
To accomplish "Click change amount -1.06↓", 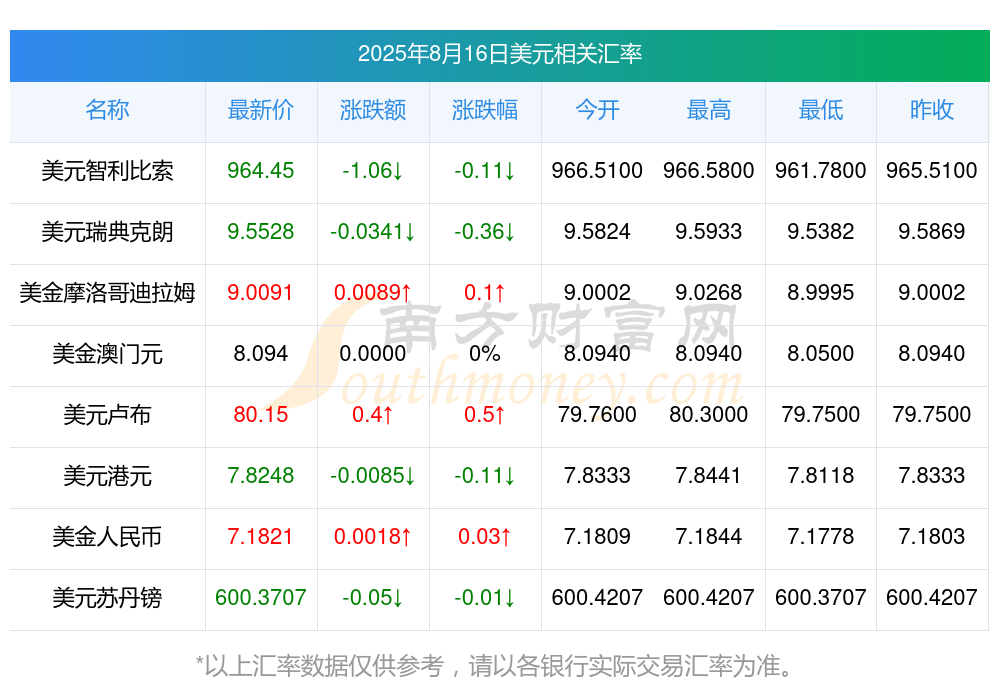I will [373, 170].
